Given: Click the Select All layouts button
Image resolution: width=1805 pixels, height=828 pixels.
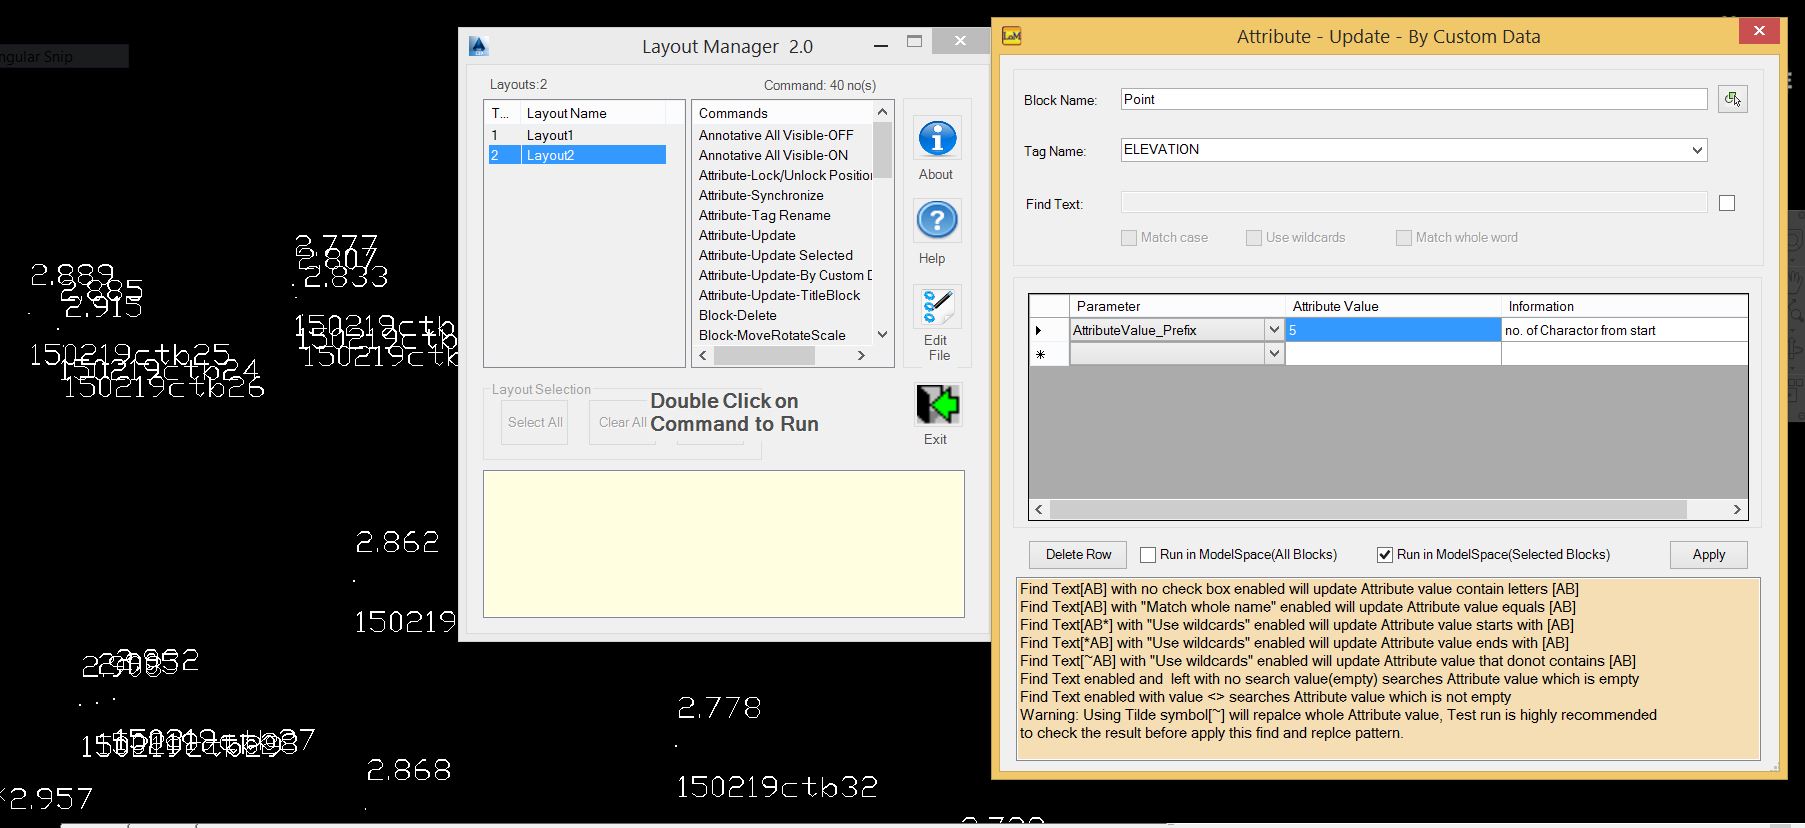Looking at the screenshot, I should click(535, 422).
